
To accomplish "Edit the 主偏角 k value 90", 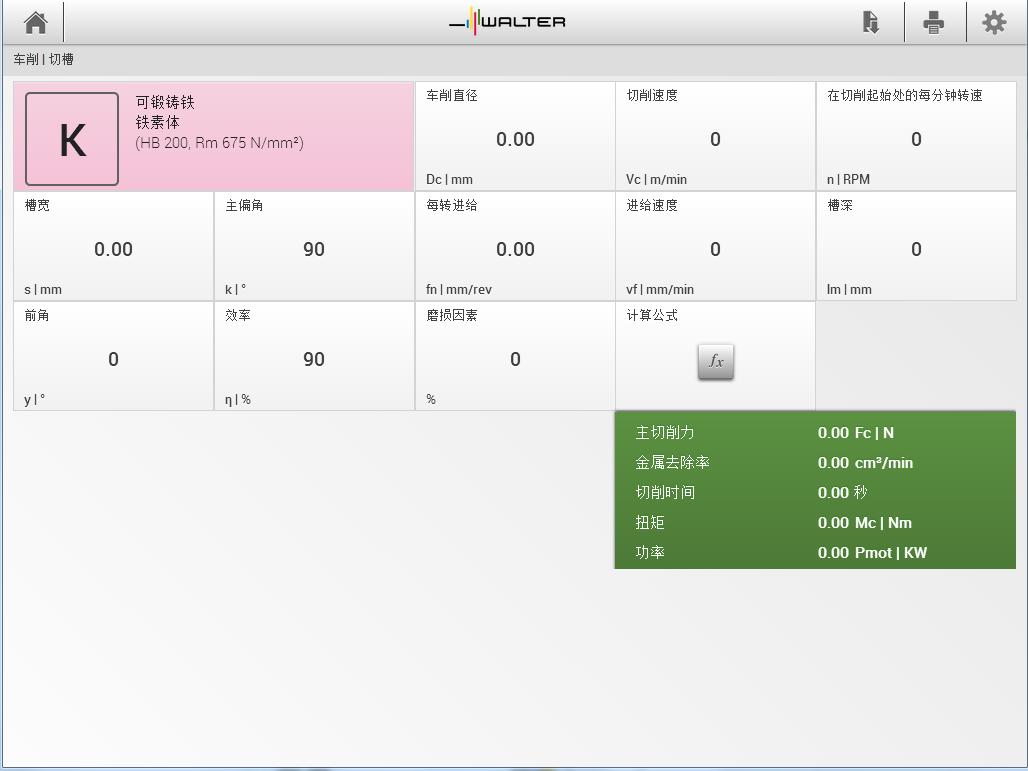I will point(314,247).
